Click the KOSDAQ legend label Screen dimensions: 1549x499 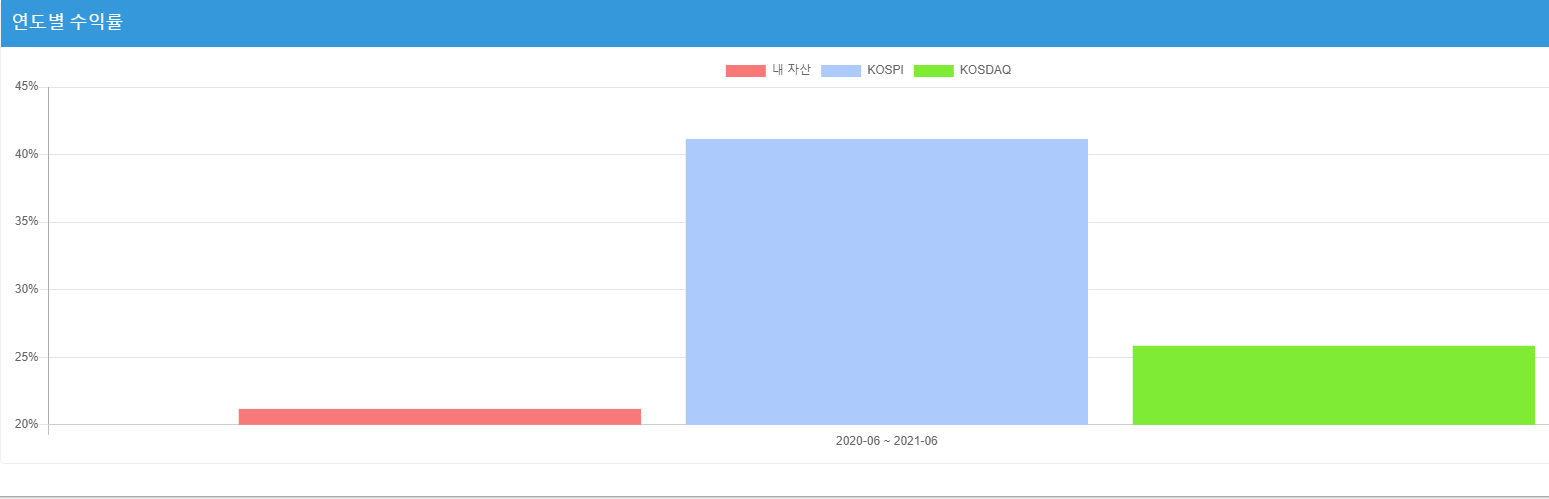coord(985,70)
